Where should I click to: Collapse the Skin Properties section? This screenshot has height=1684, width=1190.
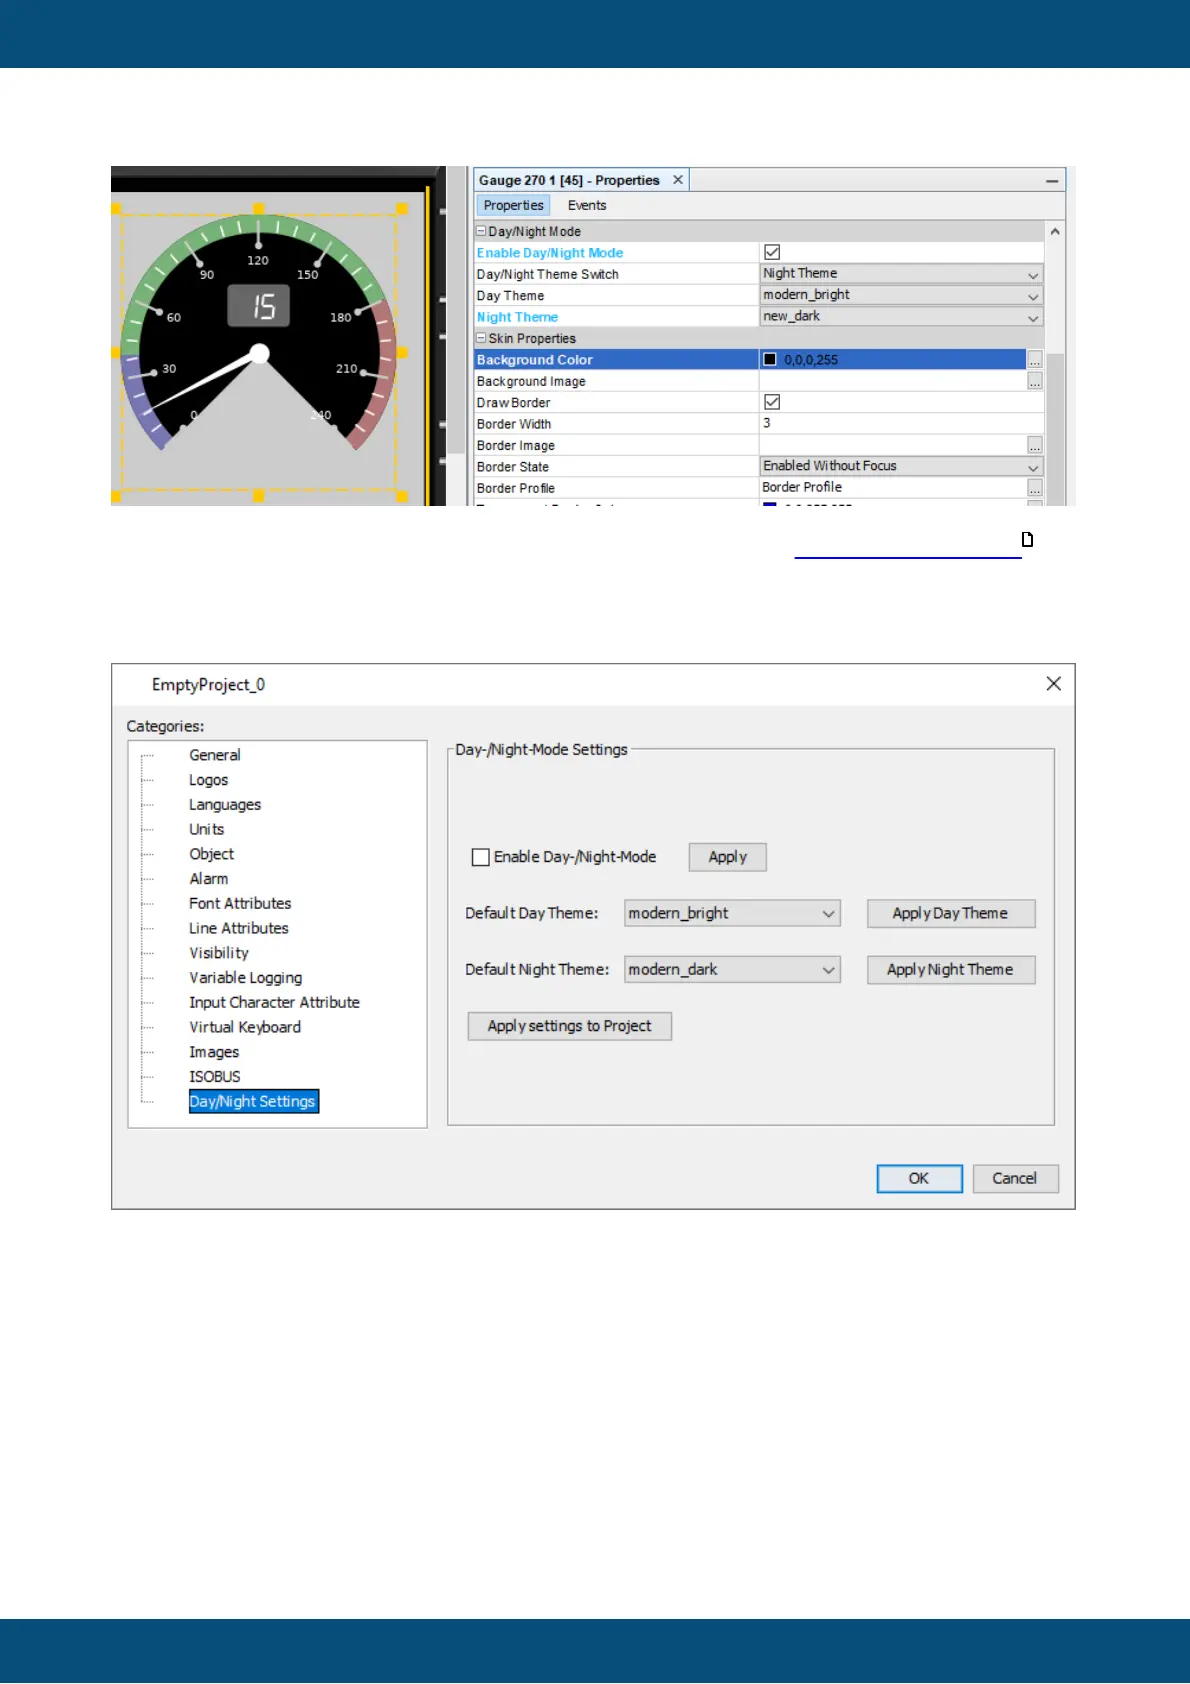click(481, 338)
